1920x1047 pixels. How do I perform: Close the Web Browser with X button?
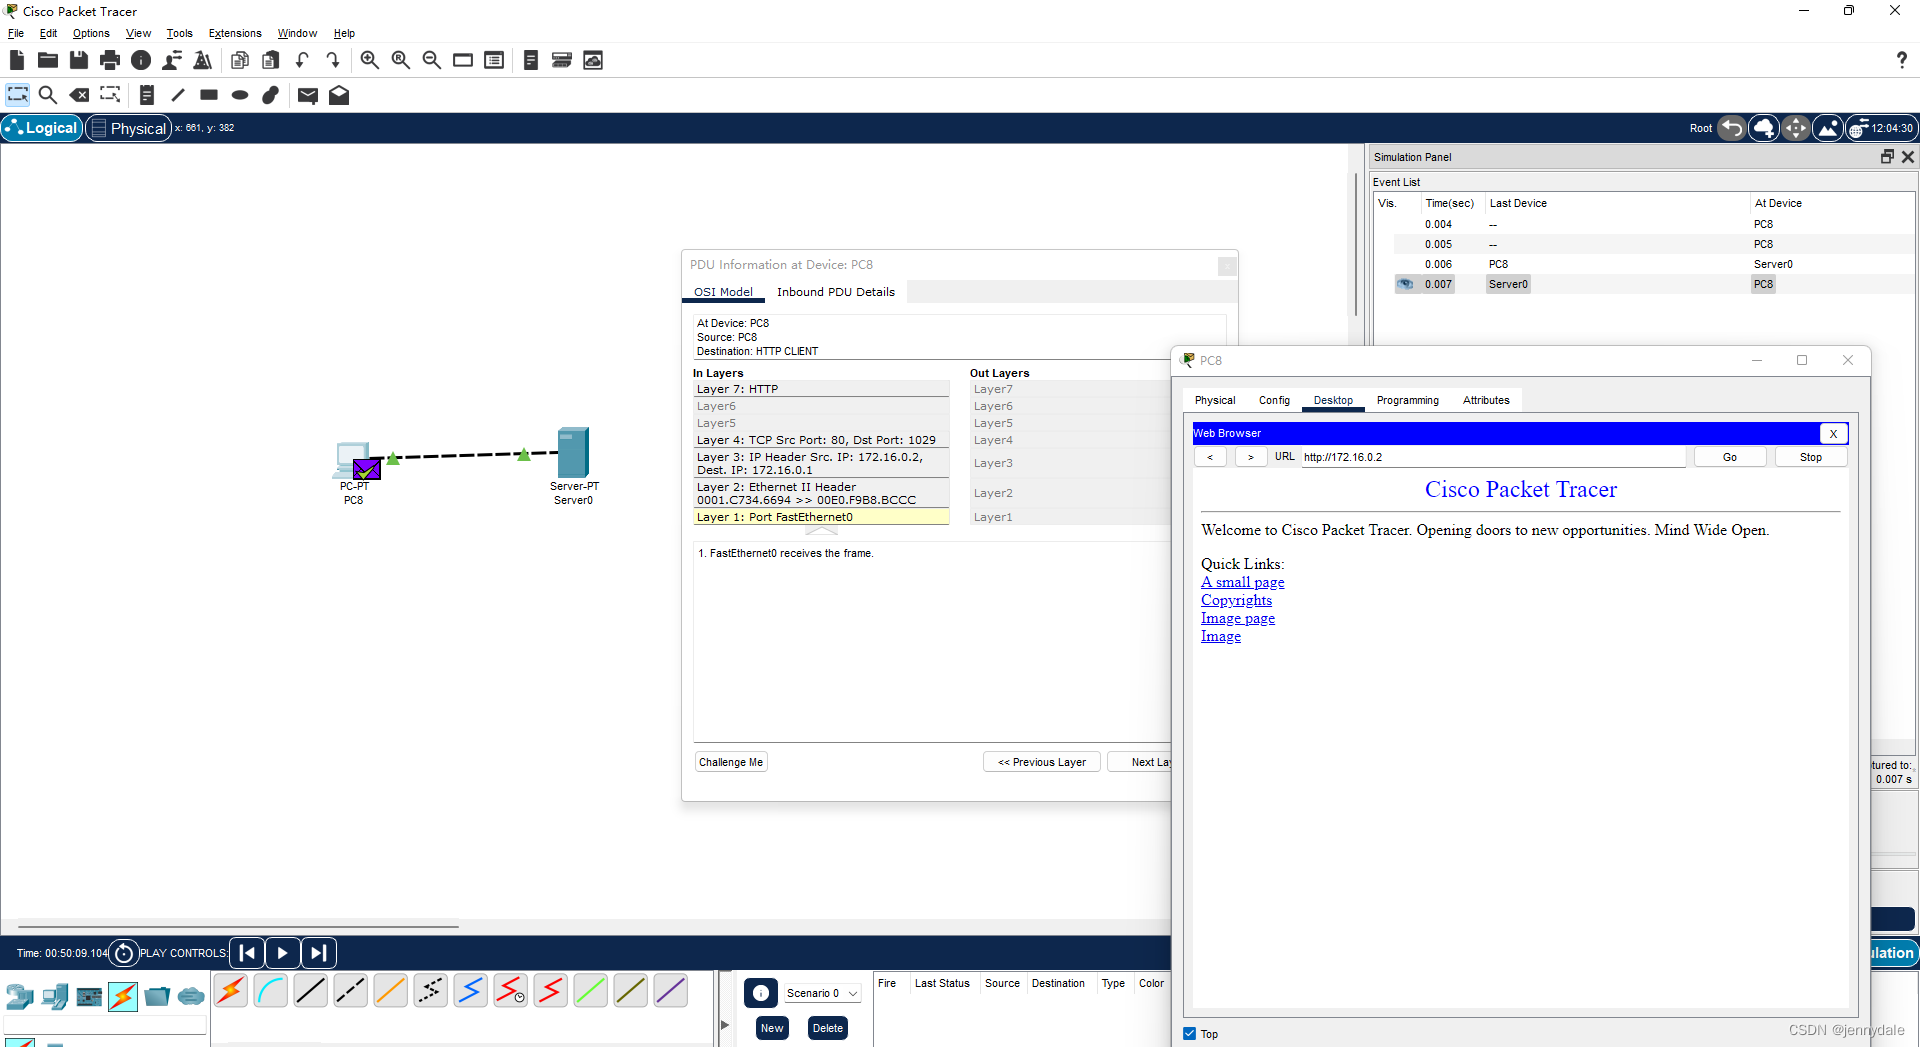tap(1833, 433)
